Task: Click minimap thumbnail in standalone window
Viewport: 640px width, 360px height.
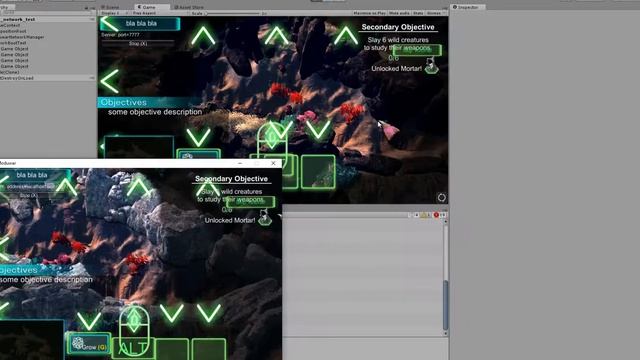Action: click(x=31, y=340)
